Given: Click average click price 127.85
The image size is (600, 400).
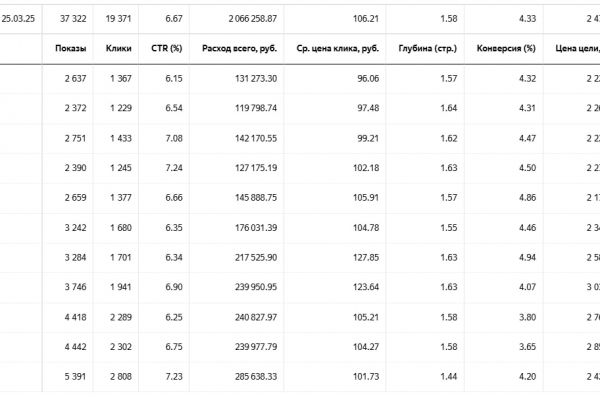Looking at the screenshot, I should [x=367, y=258].
